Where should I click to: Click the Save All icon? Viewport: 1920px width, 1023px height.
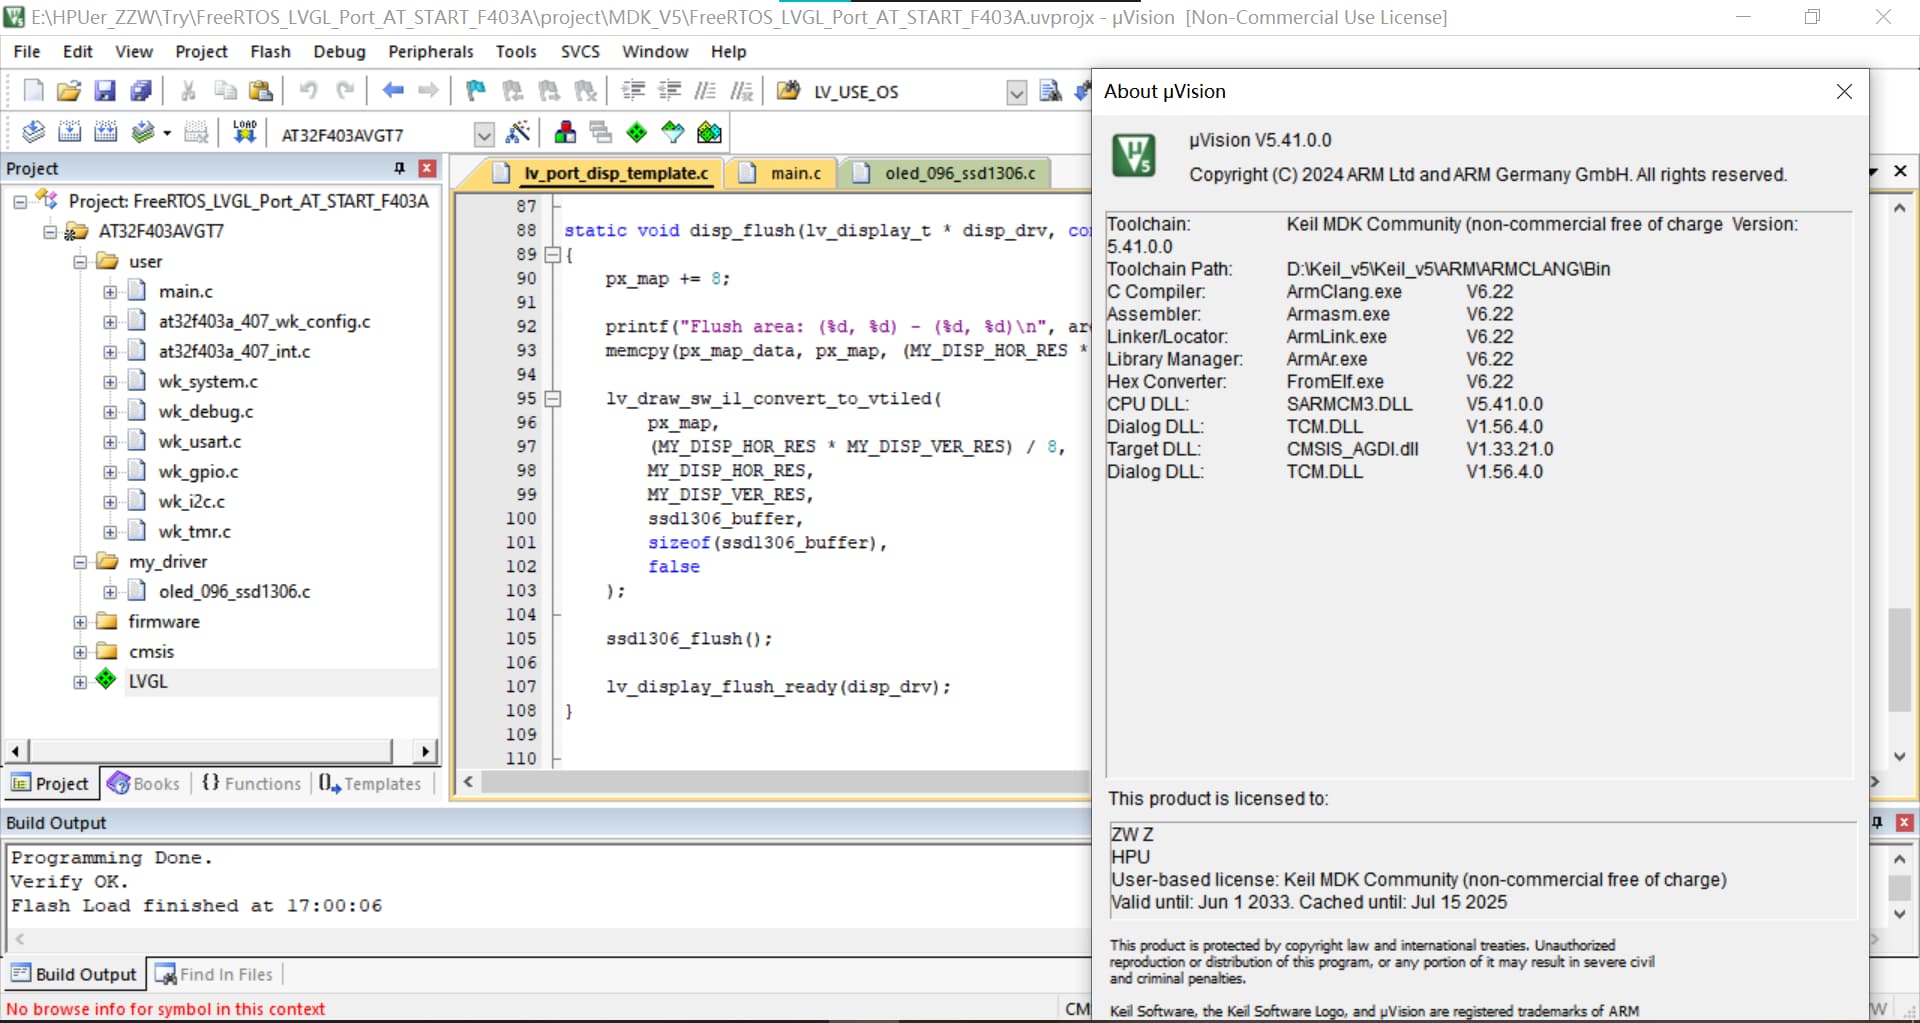click(141, 91)
